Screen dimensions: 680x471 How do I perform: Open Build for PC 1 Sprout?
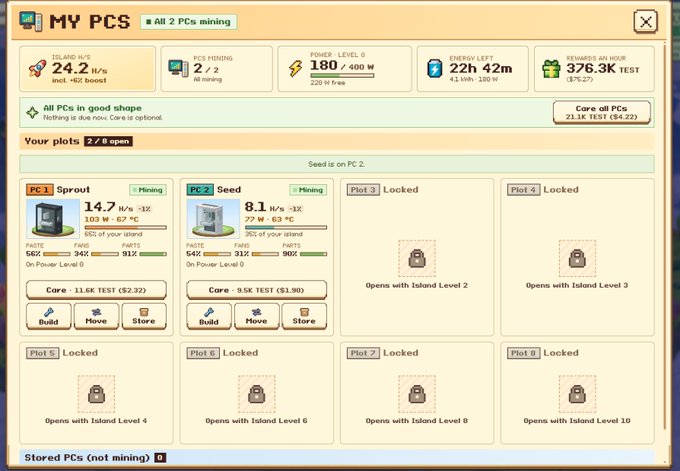point(49,316)
